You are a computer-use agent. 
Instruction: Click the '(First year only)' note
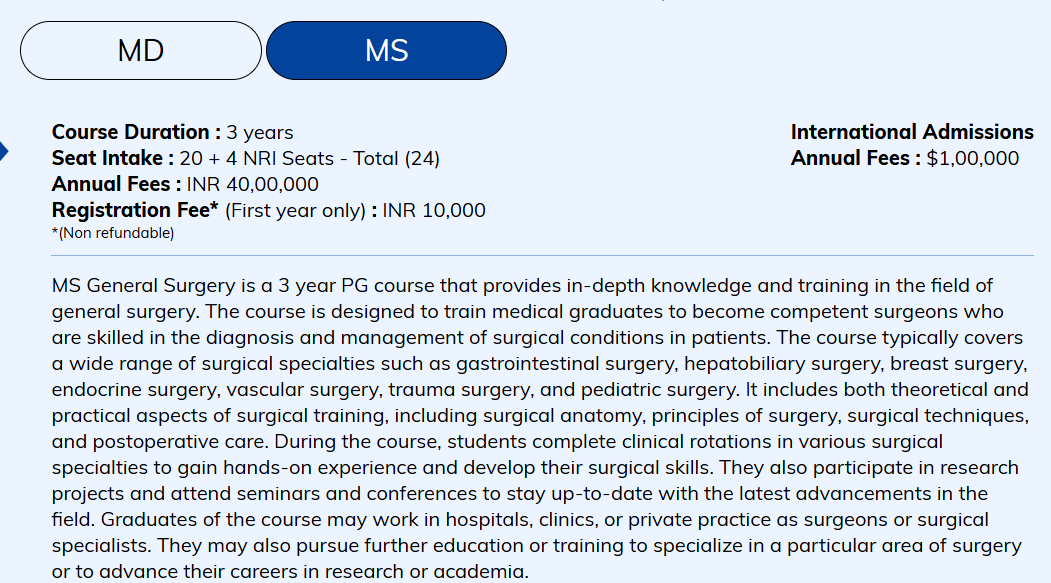coord(295,210)
